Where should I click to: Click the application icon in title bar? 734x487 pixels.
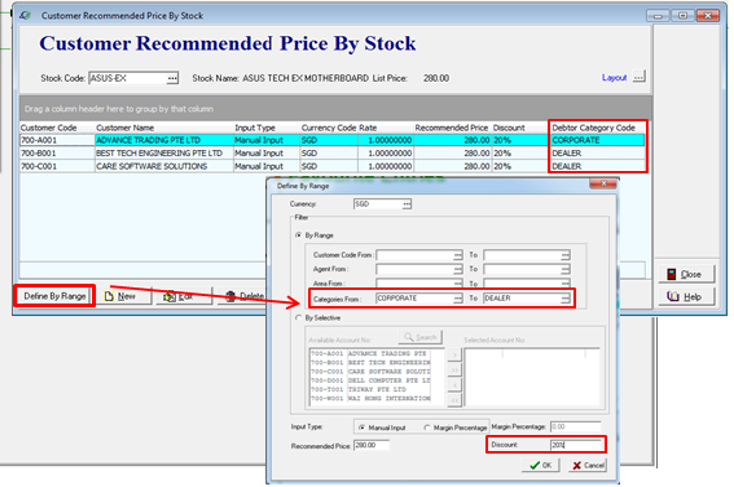25,15
